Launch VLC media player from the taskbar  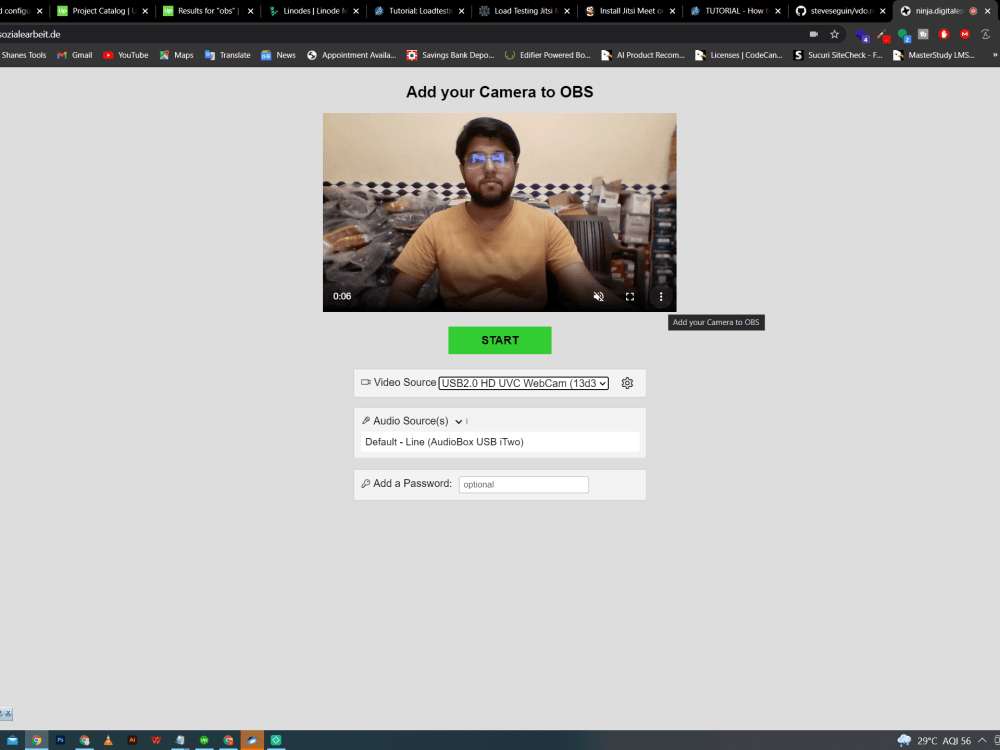pyautogui.click(x=108, y=740)
